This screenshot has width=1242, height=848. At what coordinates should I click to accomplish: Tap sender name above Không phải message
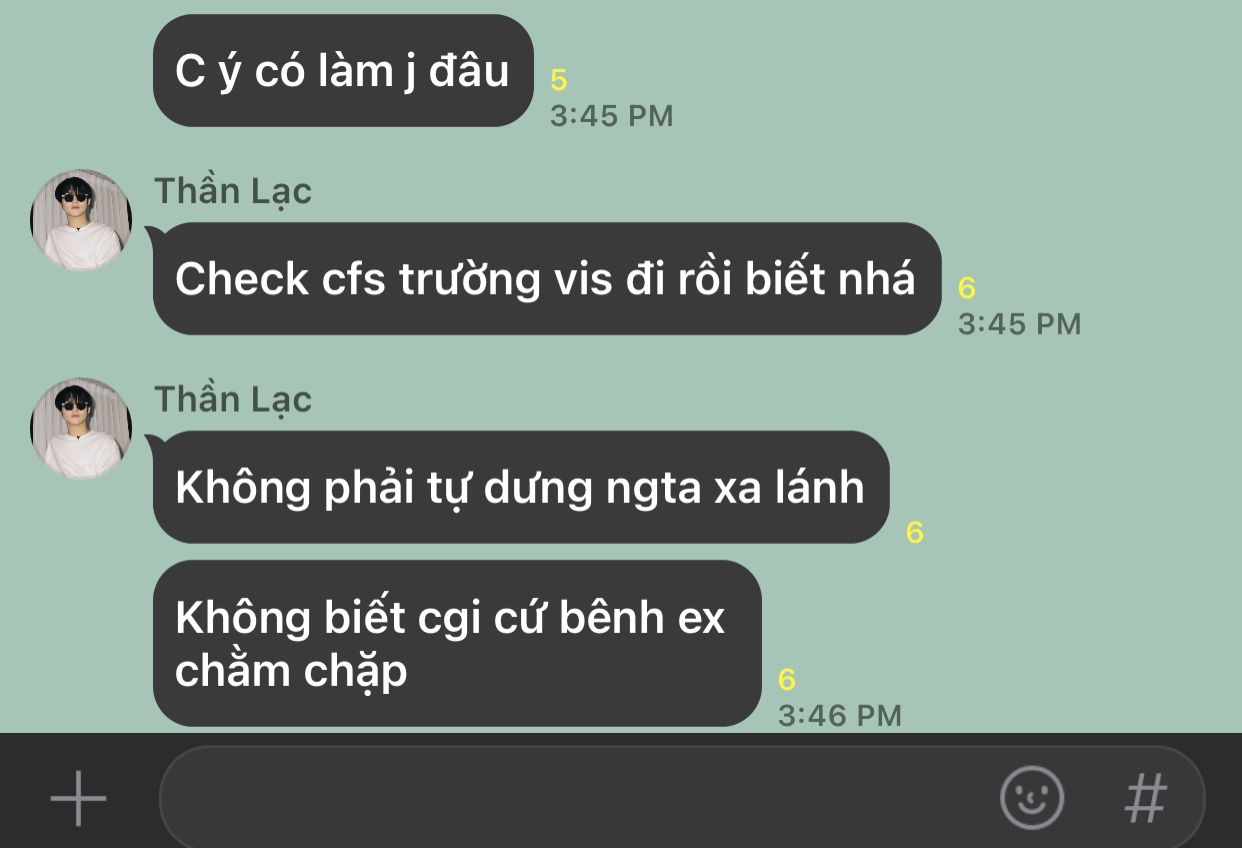click(233, 399)
